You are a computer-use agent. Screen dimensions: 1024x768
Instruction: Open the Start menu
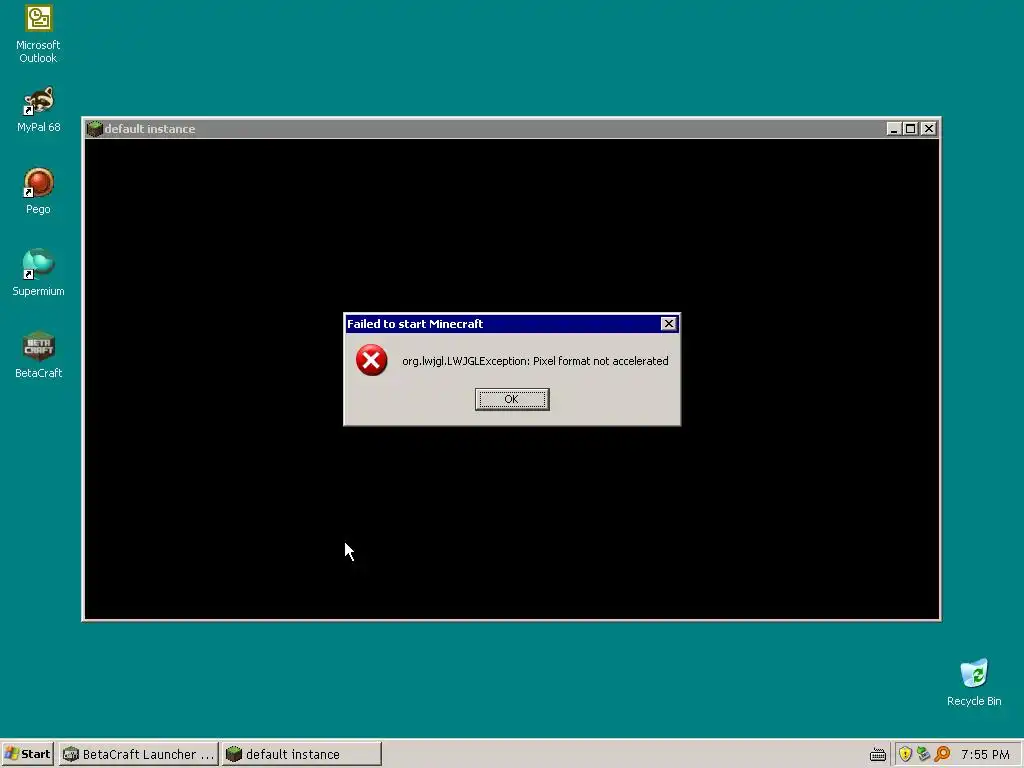click(27, 754)
